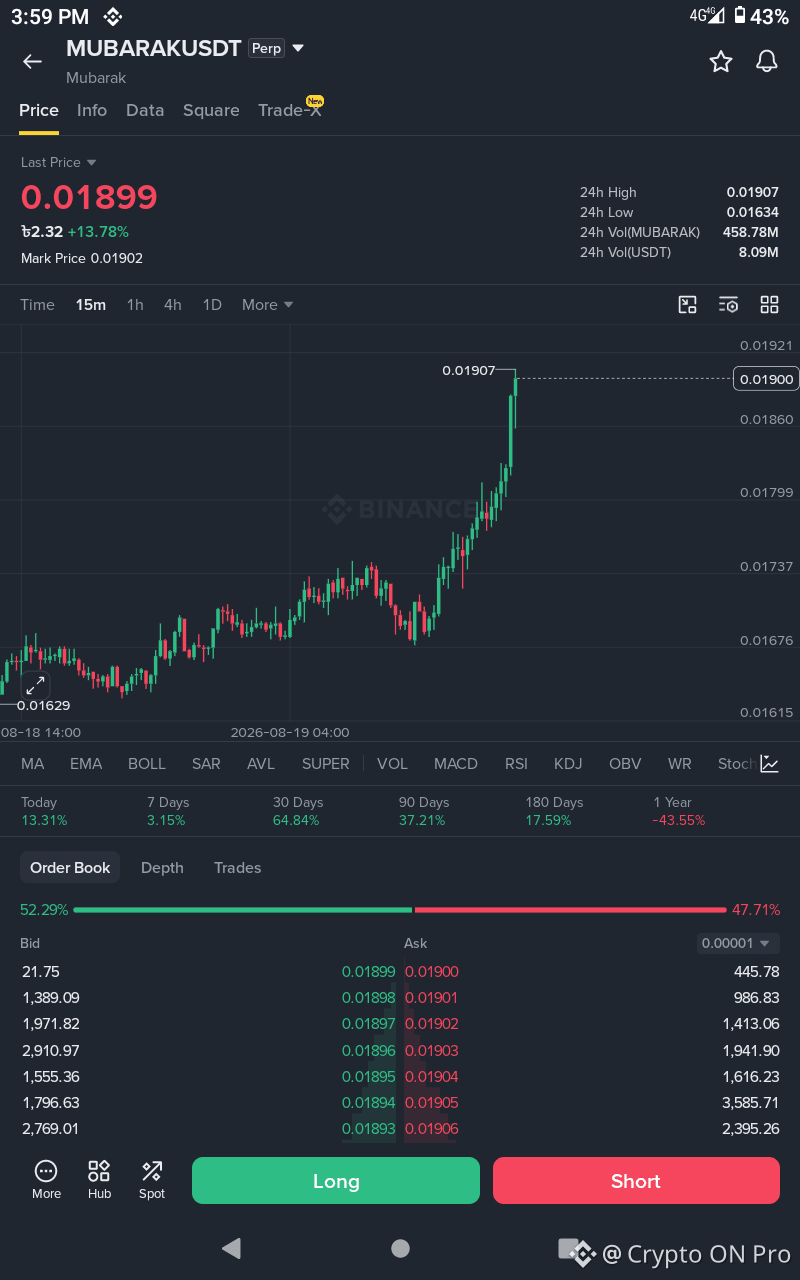Open the Last Price type dropdown
The image size is (800, 1280).
point(59,162)
